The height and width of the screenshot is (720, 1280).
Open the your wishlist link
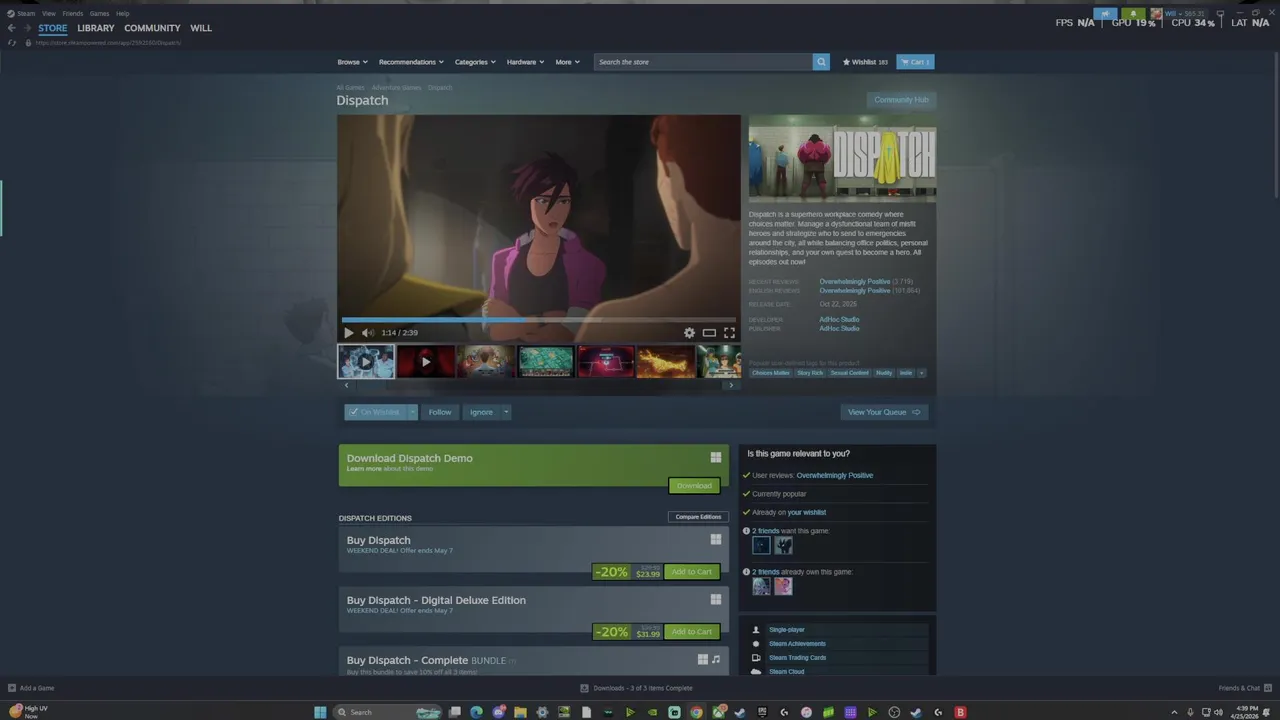click(x=807, y=512)
